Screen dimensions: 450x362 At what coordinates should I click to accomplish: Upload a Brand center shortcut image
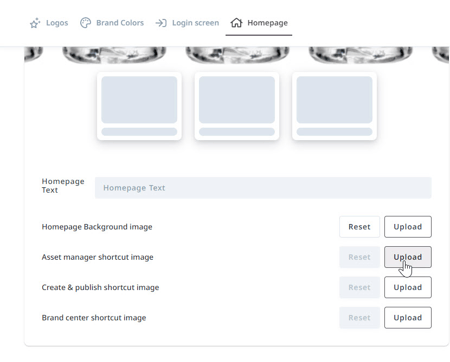coord(408,318)
